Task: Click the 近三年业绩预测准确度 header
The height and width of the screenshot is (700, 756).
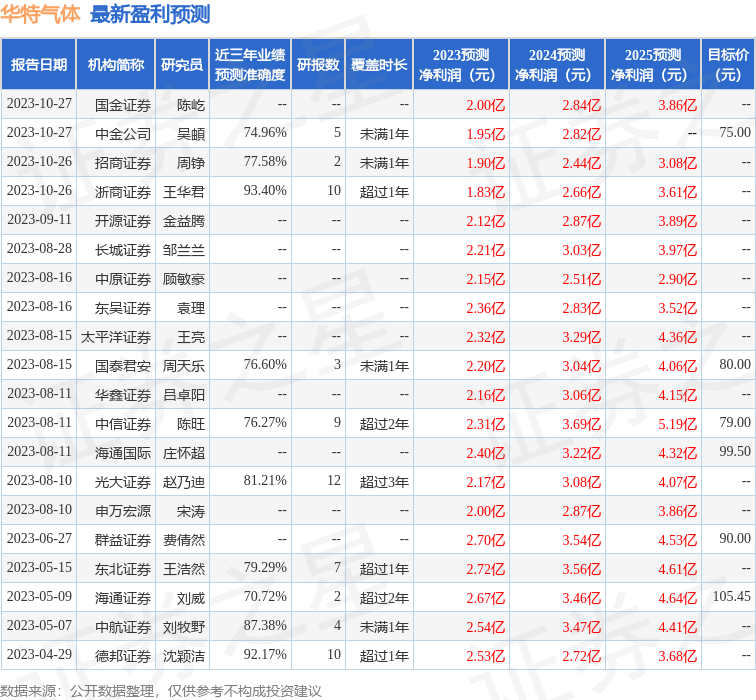Action: (250, 65)
